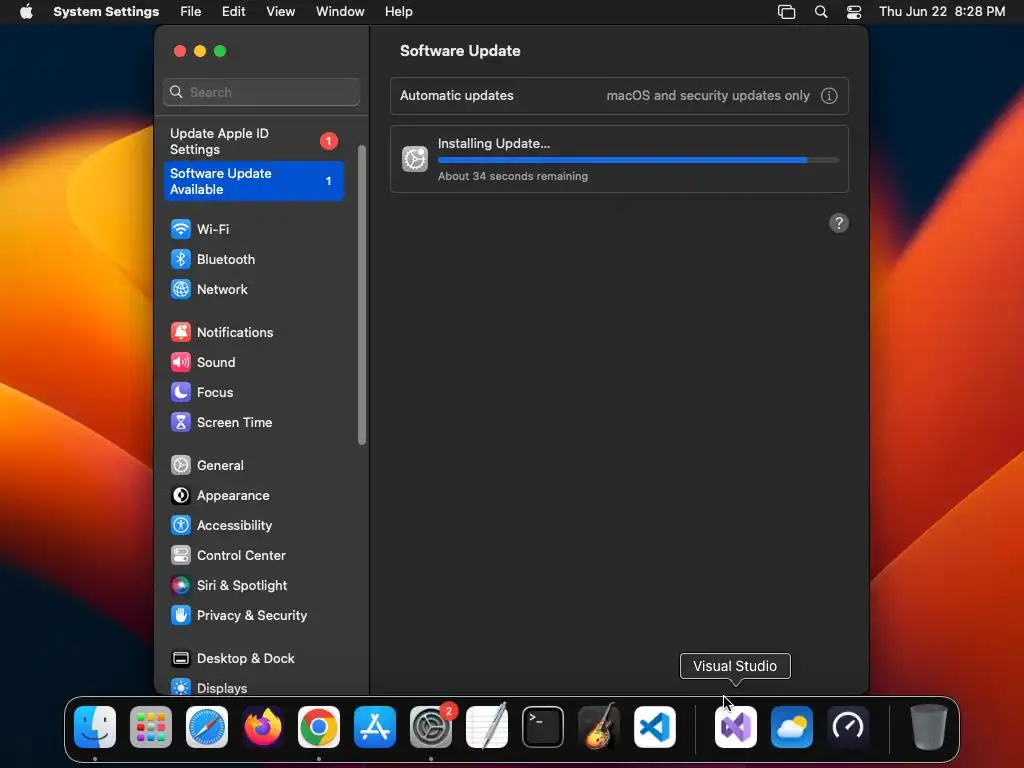This screenshot has width=1024, height=768.
Task: Select Software Update Available item
Action: point(253,181)
